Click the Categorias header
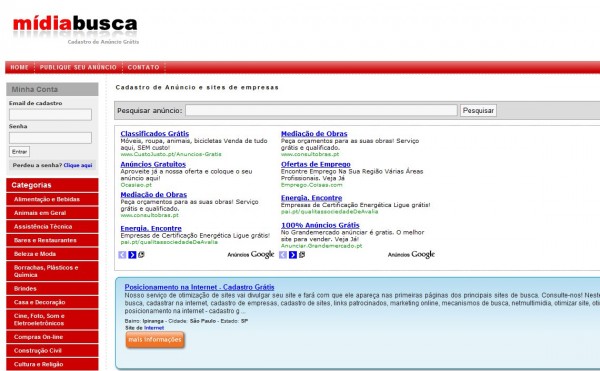 [52, 185]
